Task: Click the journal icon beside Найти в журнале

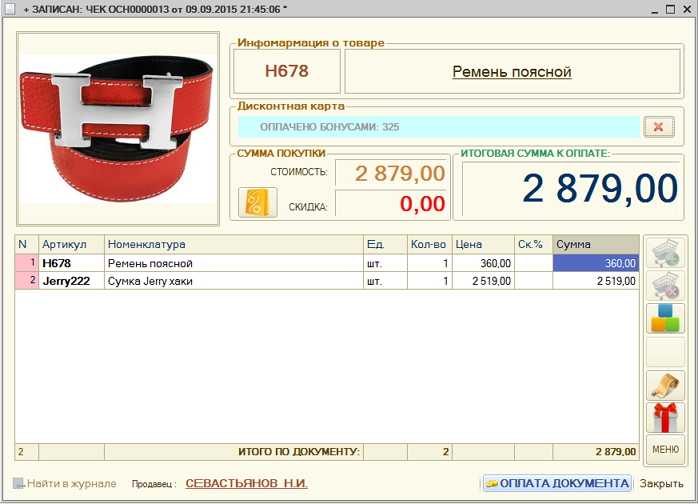Action: 18,483
